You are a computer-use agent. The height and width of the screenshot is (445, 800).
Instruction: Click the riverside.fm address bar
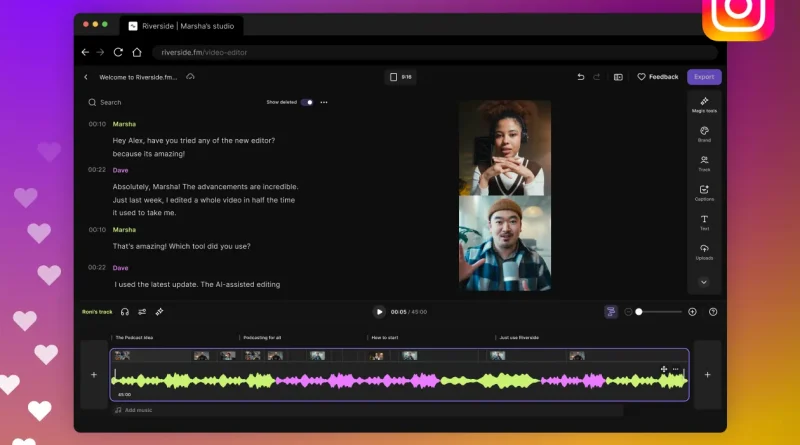[435, 53]
